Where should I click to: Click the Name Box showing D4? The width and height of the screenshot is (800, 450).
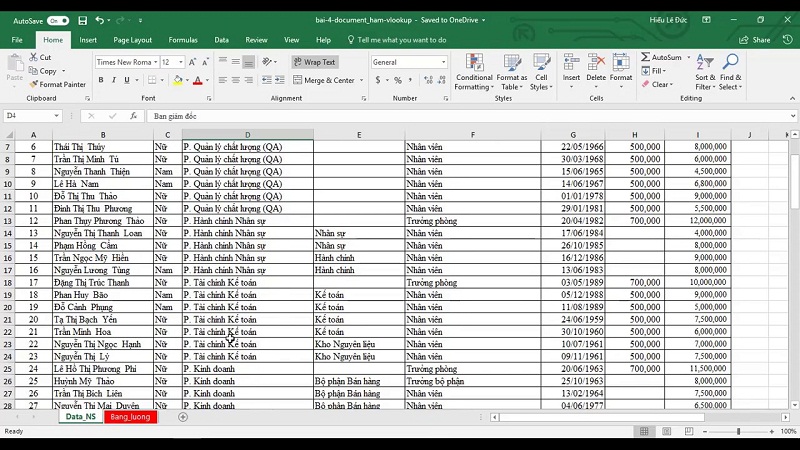[x=30, y=116]
